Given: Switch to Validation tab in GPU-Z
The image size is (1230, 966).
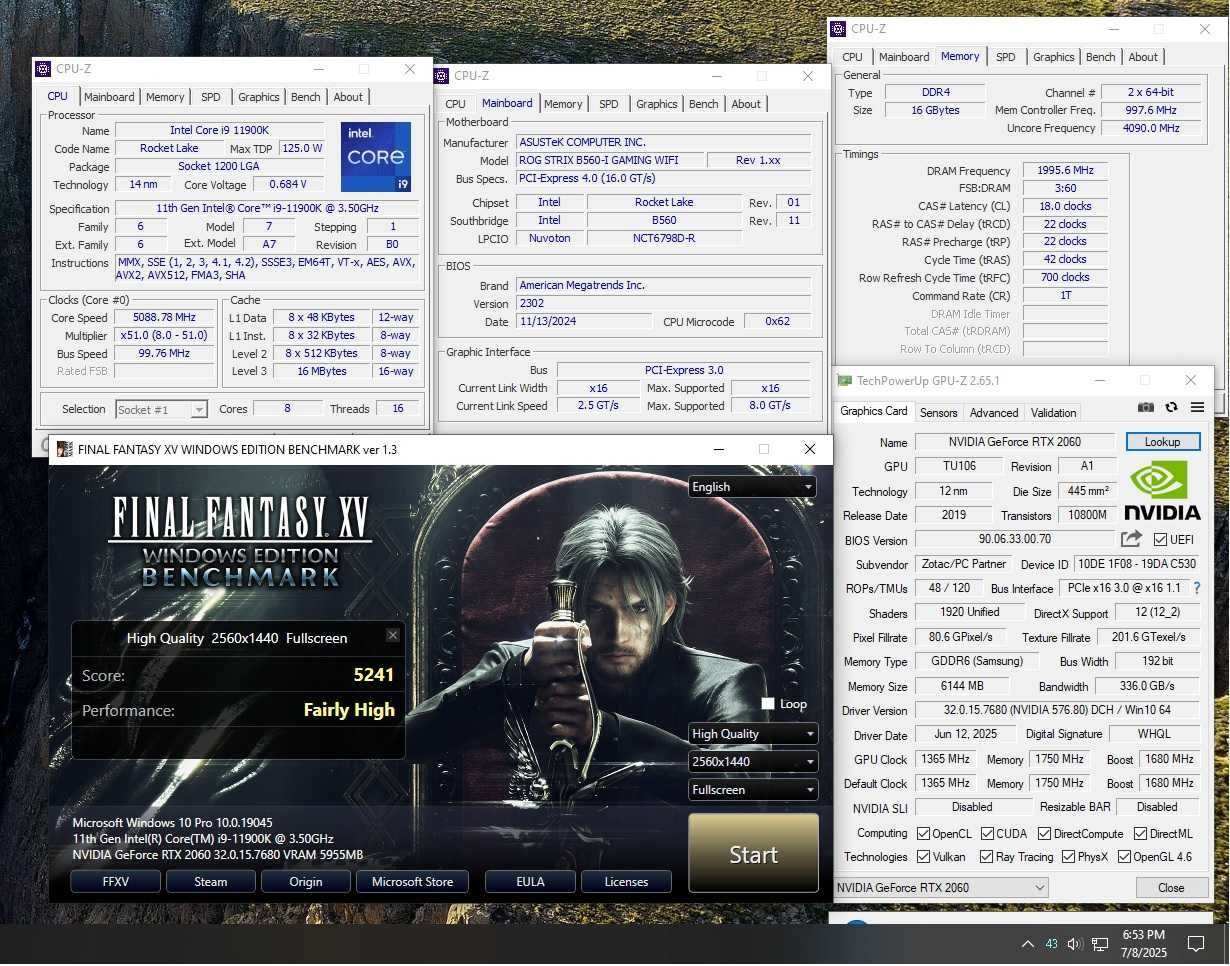Looking at the screenshot, I should point(1054,412).
